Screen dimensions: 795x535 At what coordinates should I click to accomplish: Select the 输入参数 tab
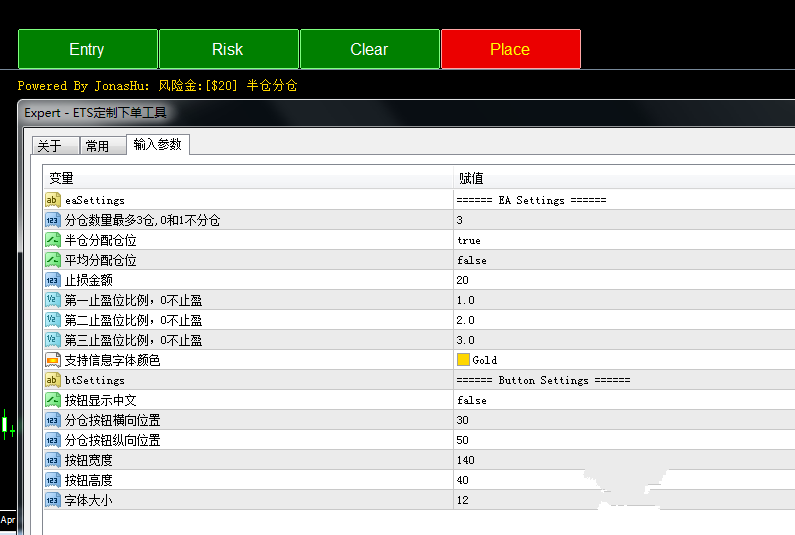point(157,145)
